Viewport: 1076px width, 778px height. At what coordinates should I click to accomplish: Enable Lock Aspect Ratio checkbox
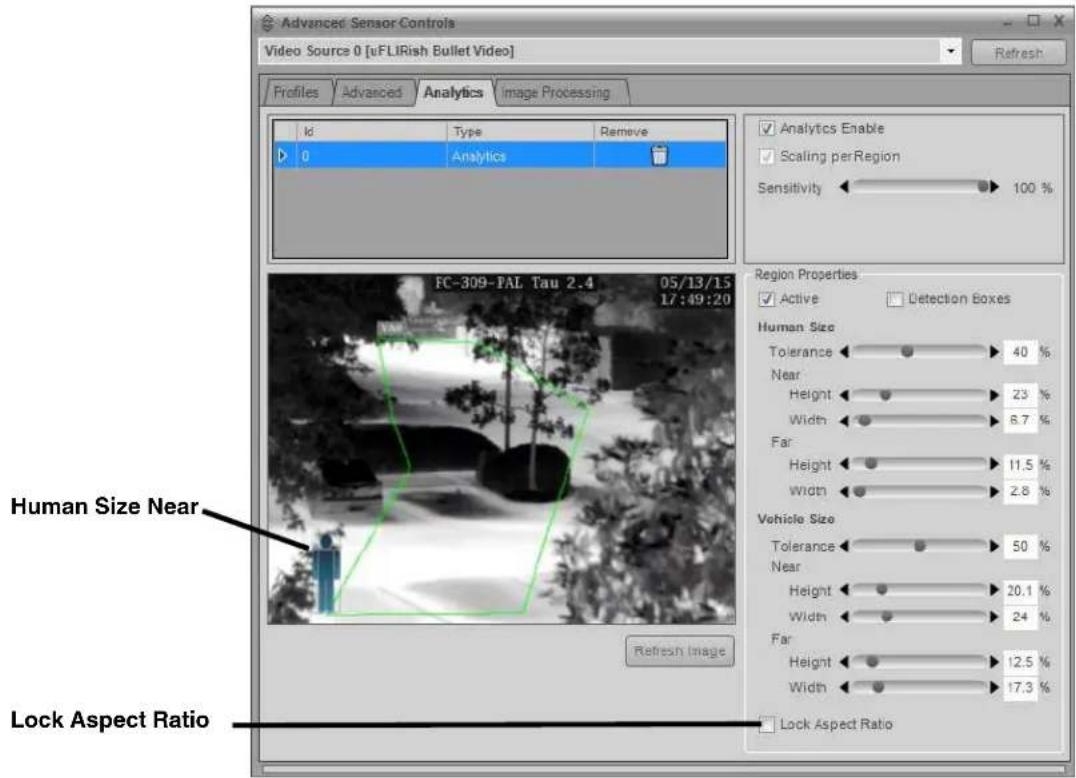(x=767, y=724)
